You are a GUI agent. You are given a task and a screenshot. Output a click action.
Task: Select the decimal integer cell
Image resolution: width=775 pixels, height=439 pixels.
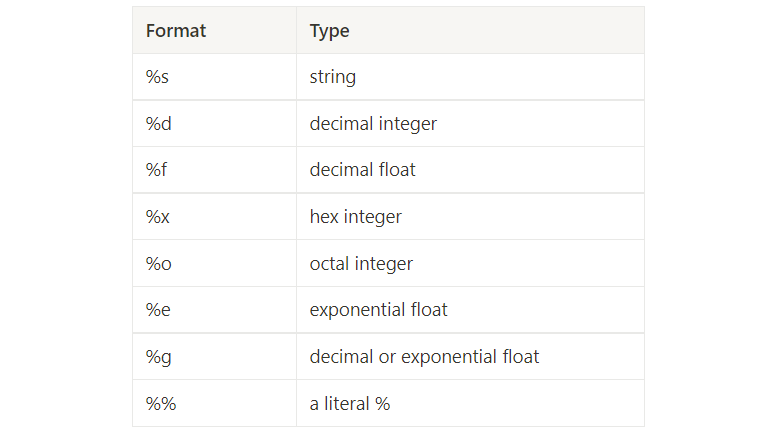click(x=470, y=124)
